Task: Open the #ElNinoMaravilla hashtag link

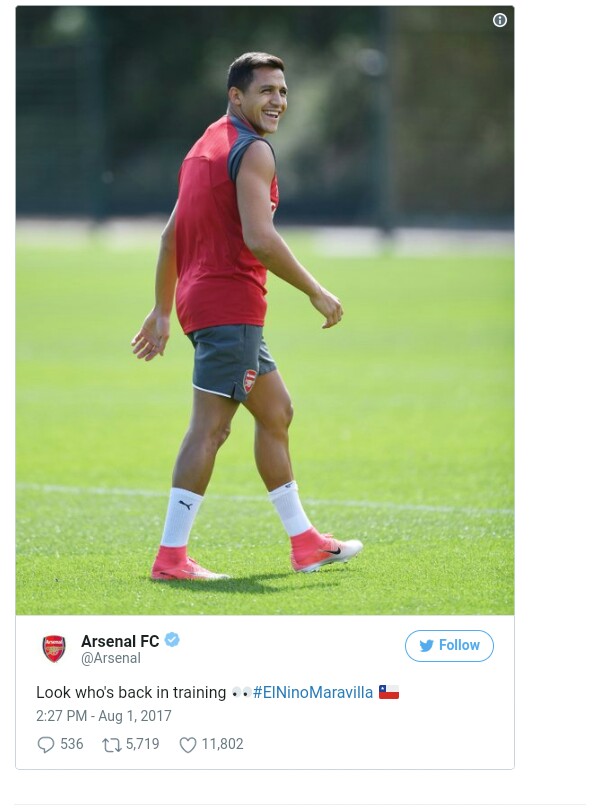Action: [313, 692]
